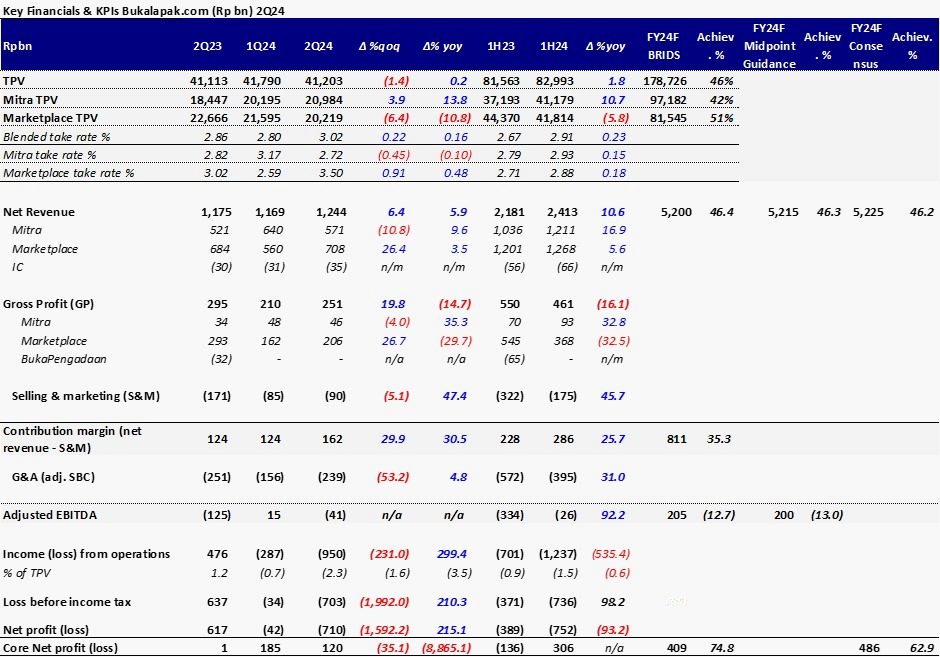Image resolution: width=940 pixels, height=657 pixels.
Task: Select the 'Mitra TPV' row label
Action: pos(31,100)
